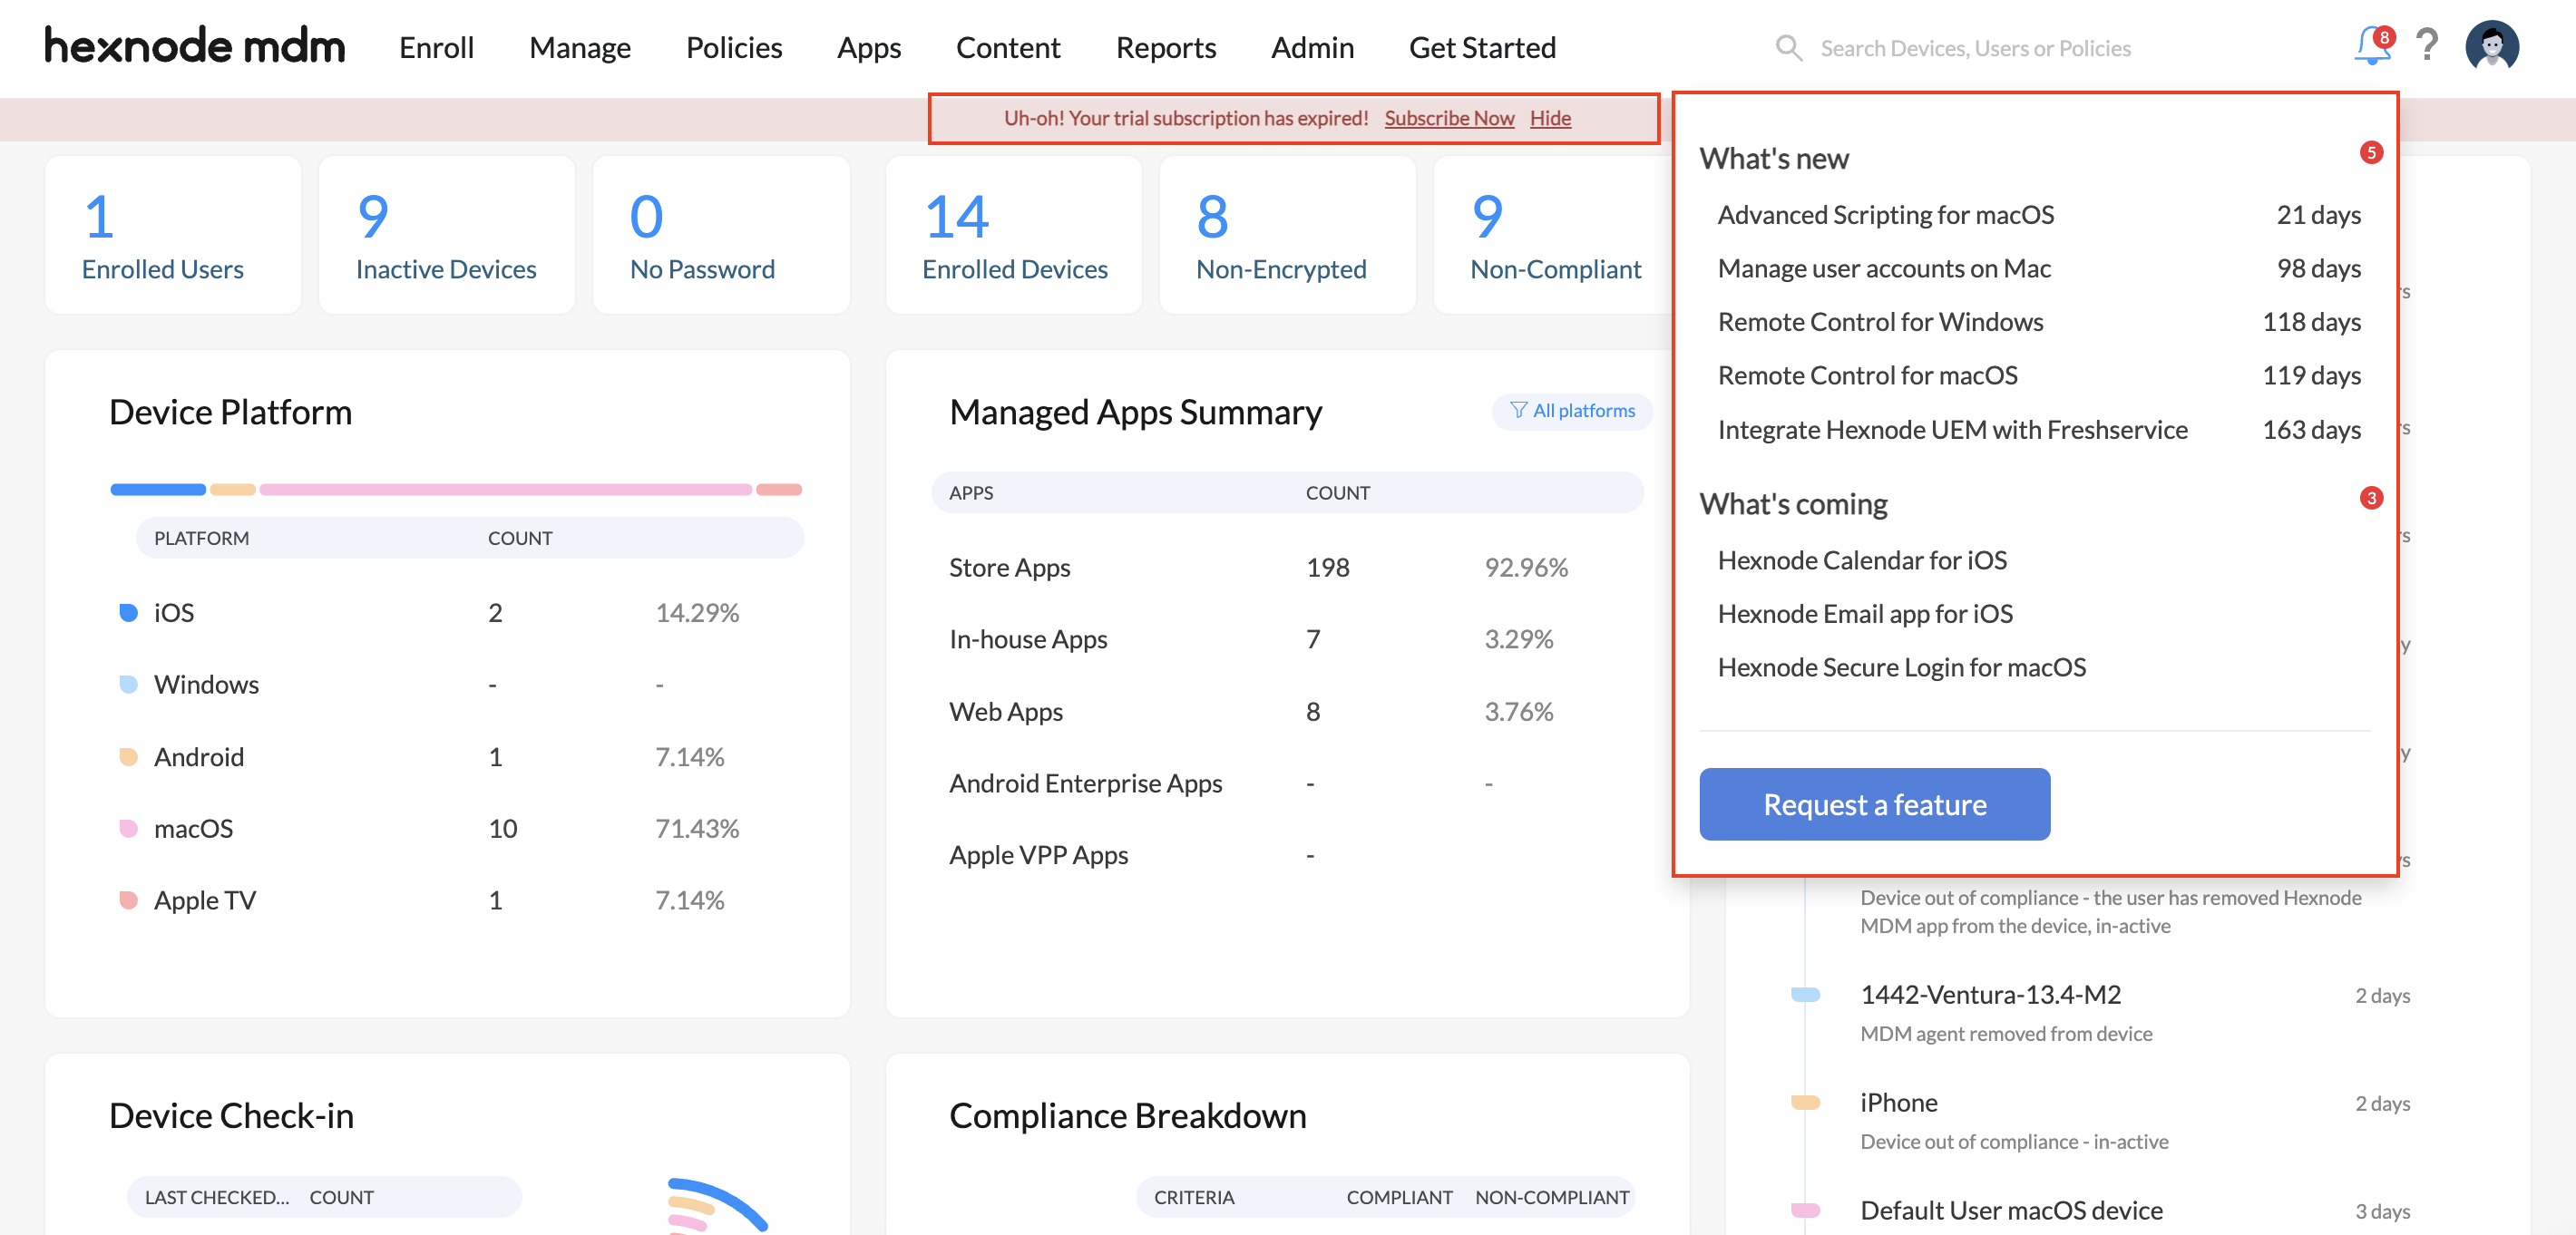The width and height of the screenshot is (2576, 1235).
Task: Open the notifications bell icon
Action: click(2371, 46)
